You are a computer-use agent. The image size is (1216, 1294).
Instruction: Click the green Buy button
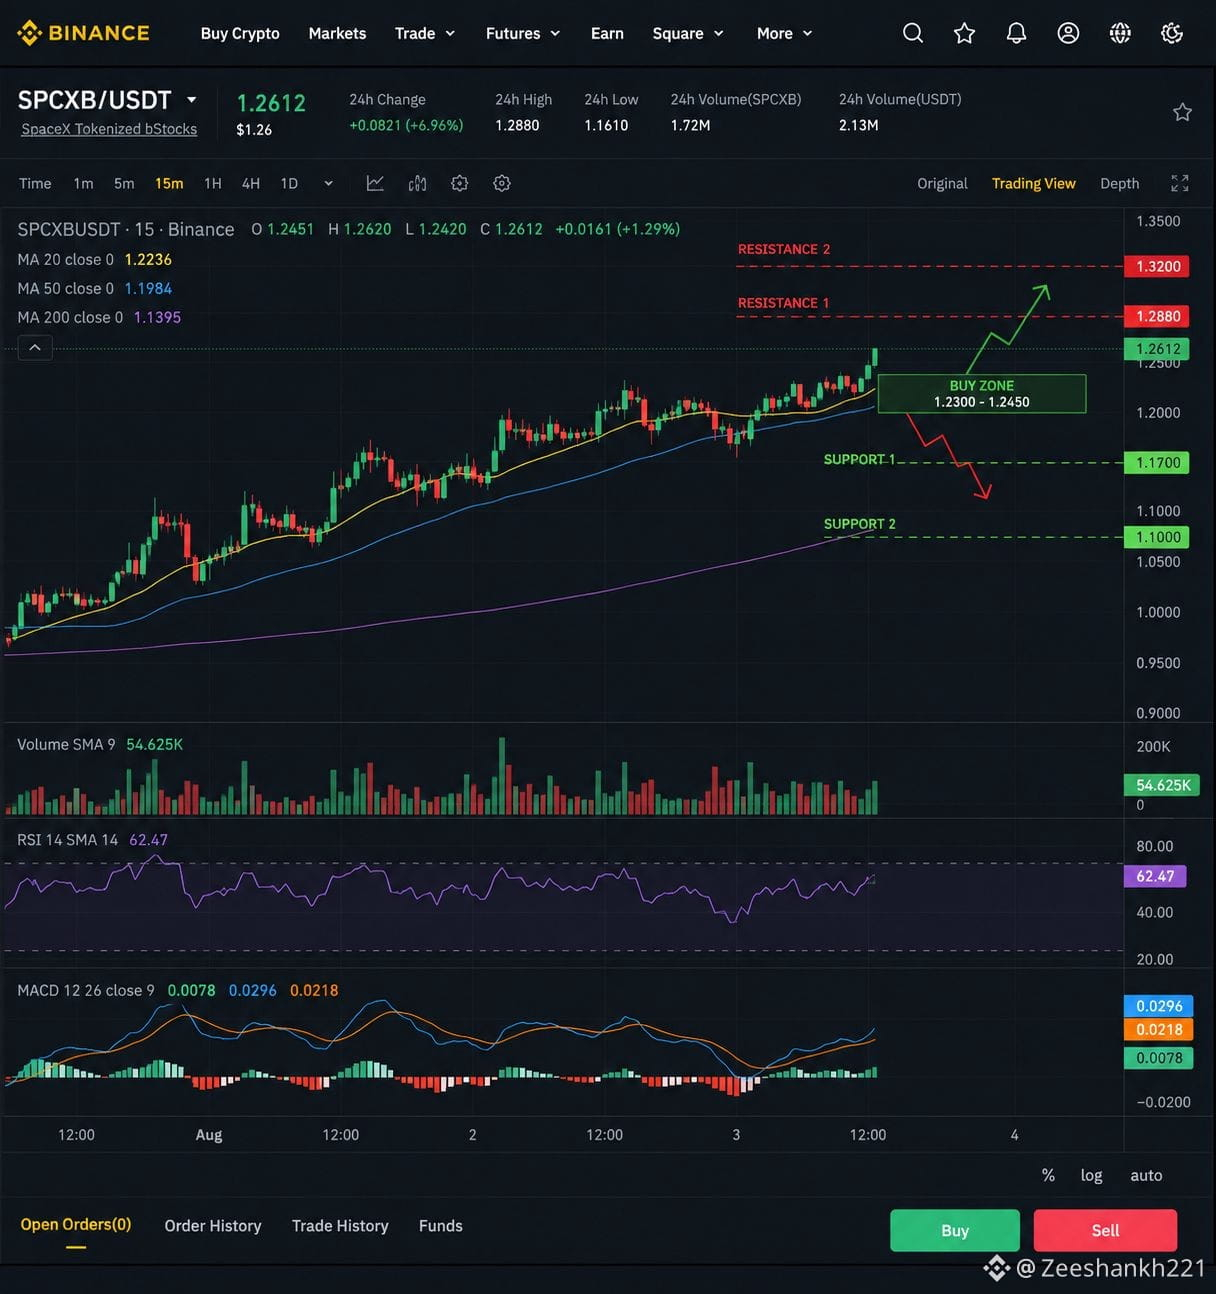(955, 1230)
